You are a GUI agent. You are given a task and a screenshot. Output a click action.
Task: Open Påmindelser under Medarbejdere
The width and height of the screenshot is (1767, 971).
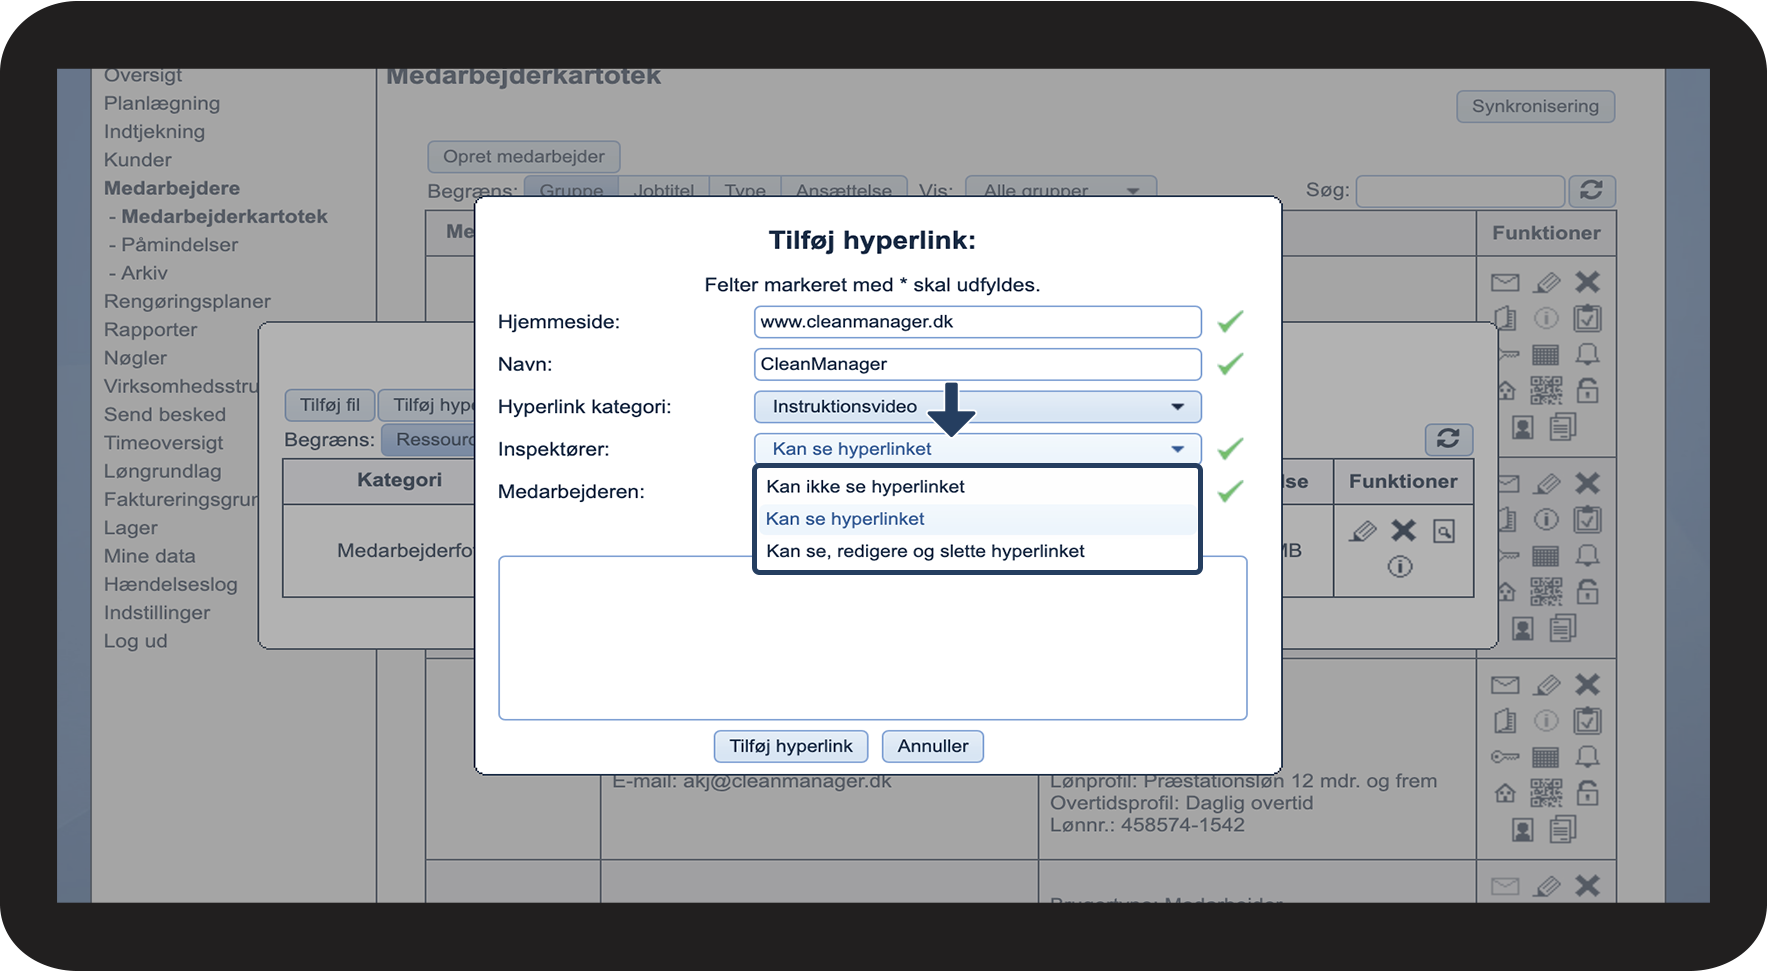(180, 245)
